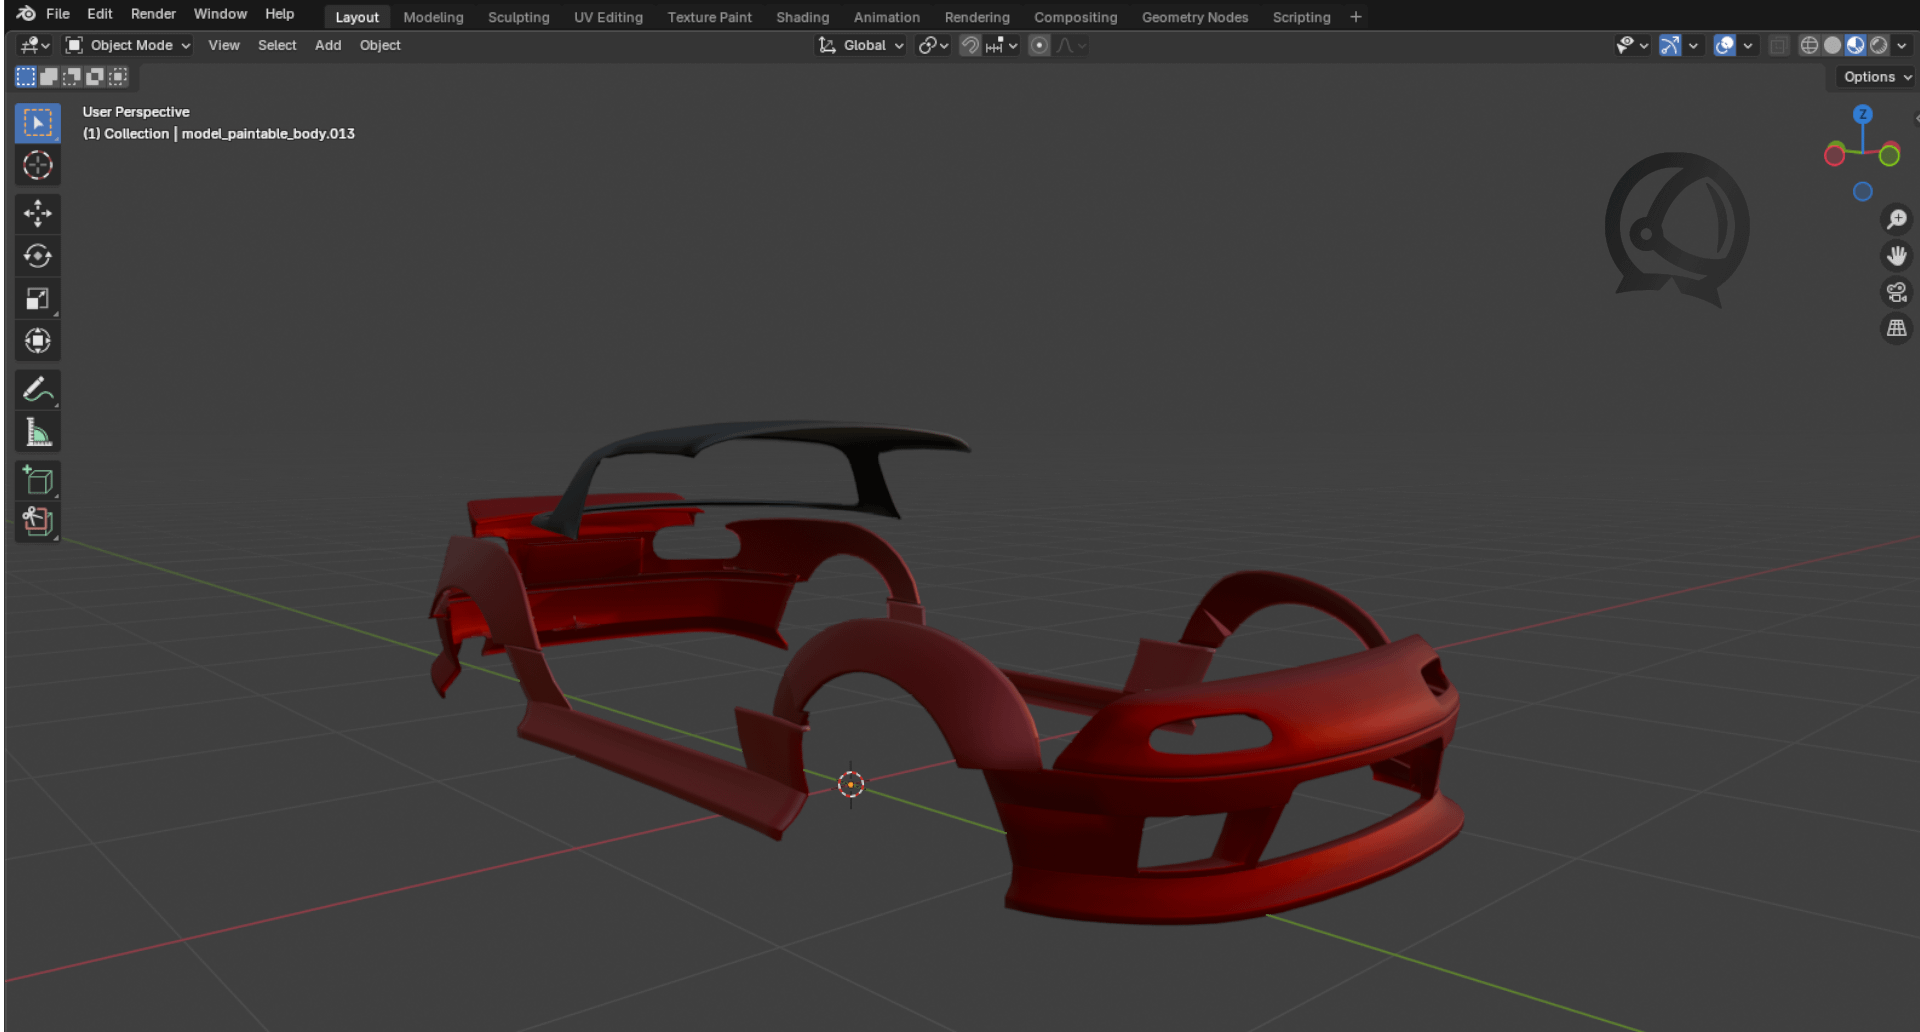Switch to wireframe viewport shading
Image resolution: width=1920 pixels, height=1032 pixels.
pyautogui.click(x=1809, y=45)
